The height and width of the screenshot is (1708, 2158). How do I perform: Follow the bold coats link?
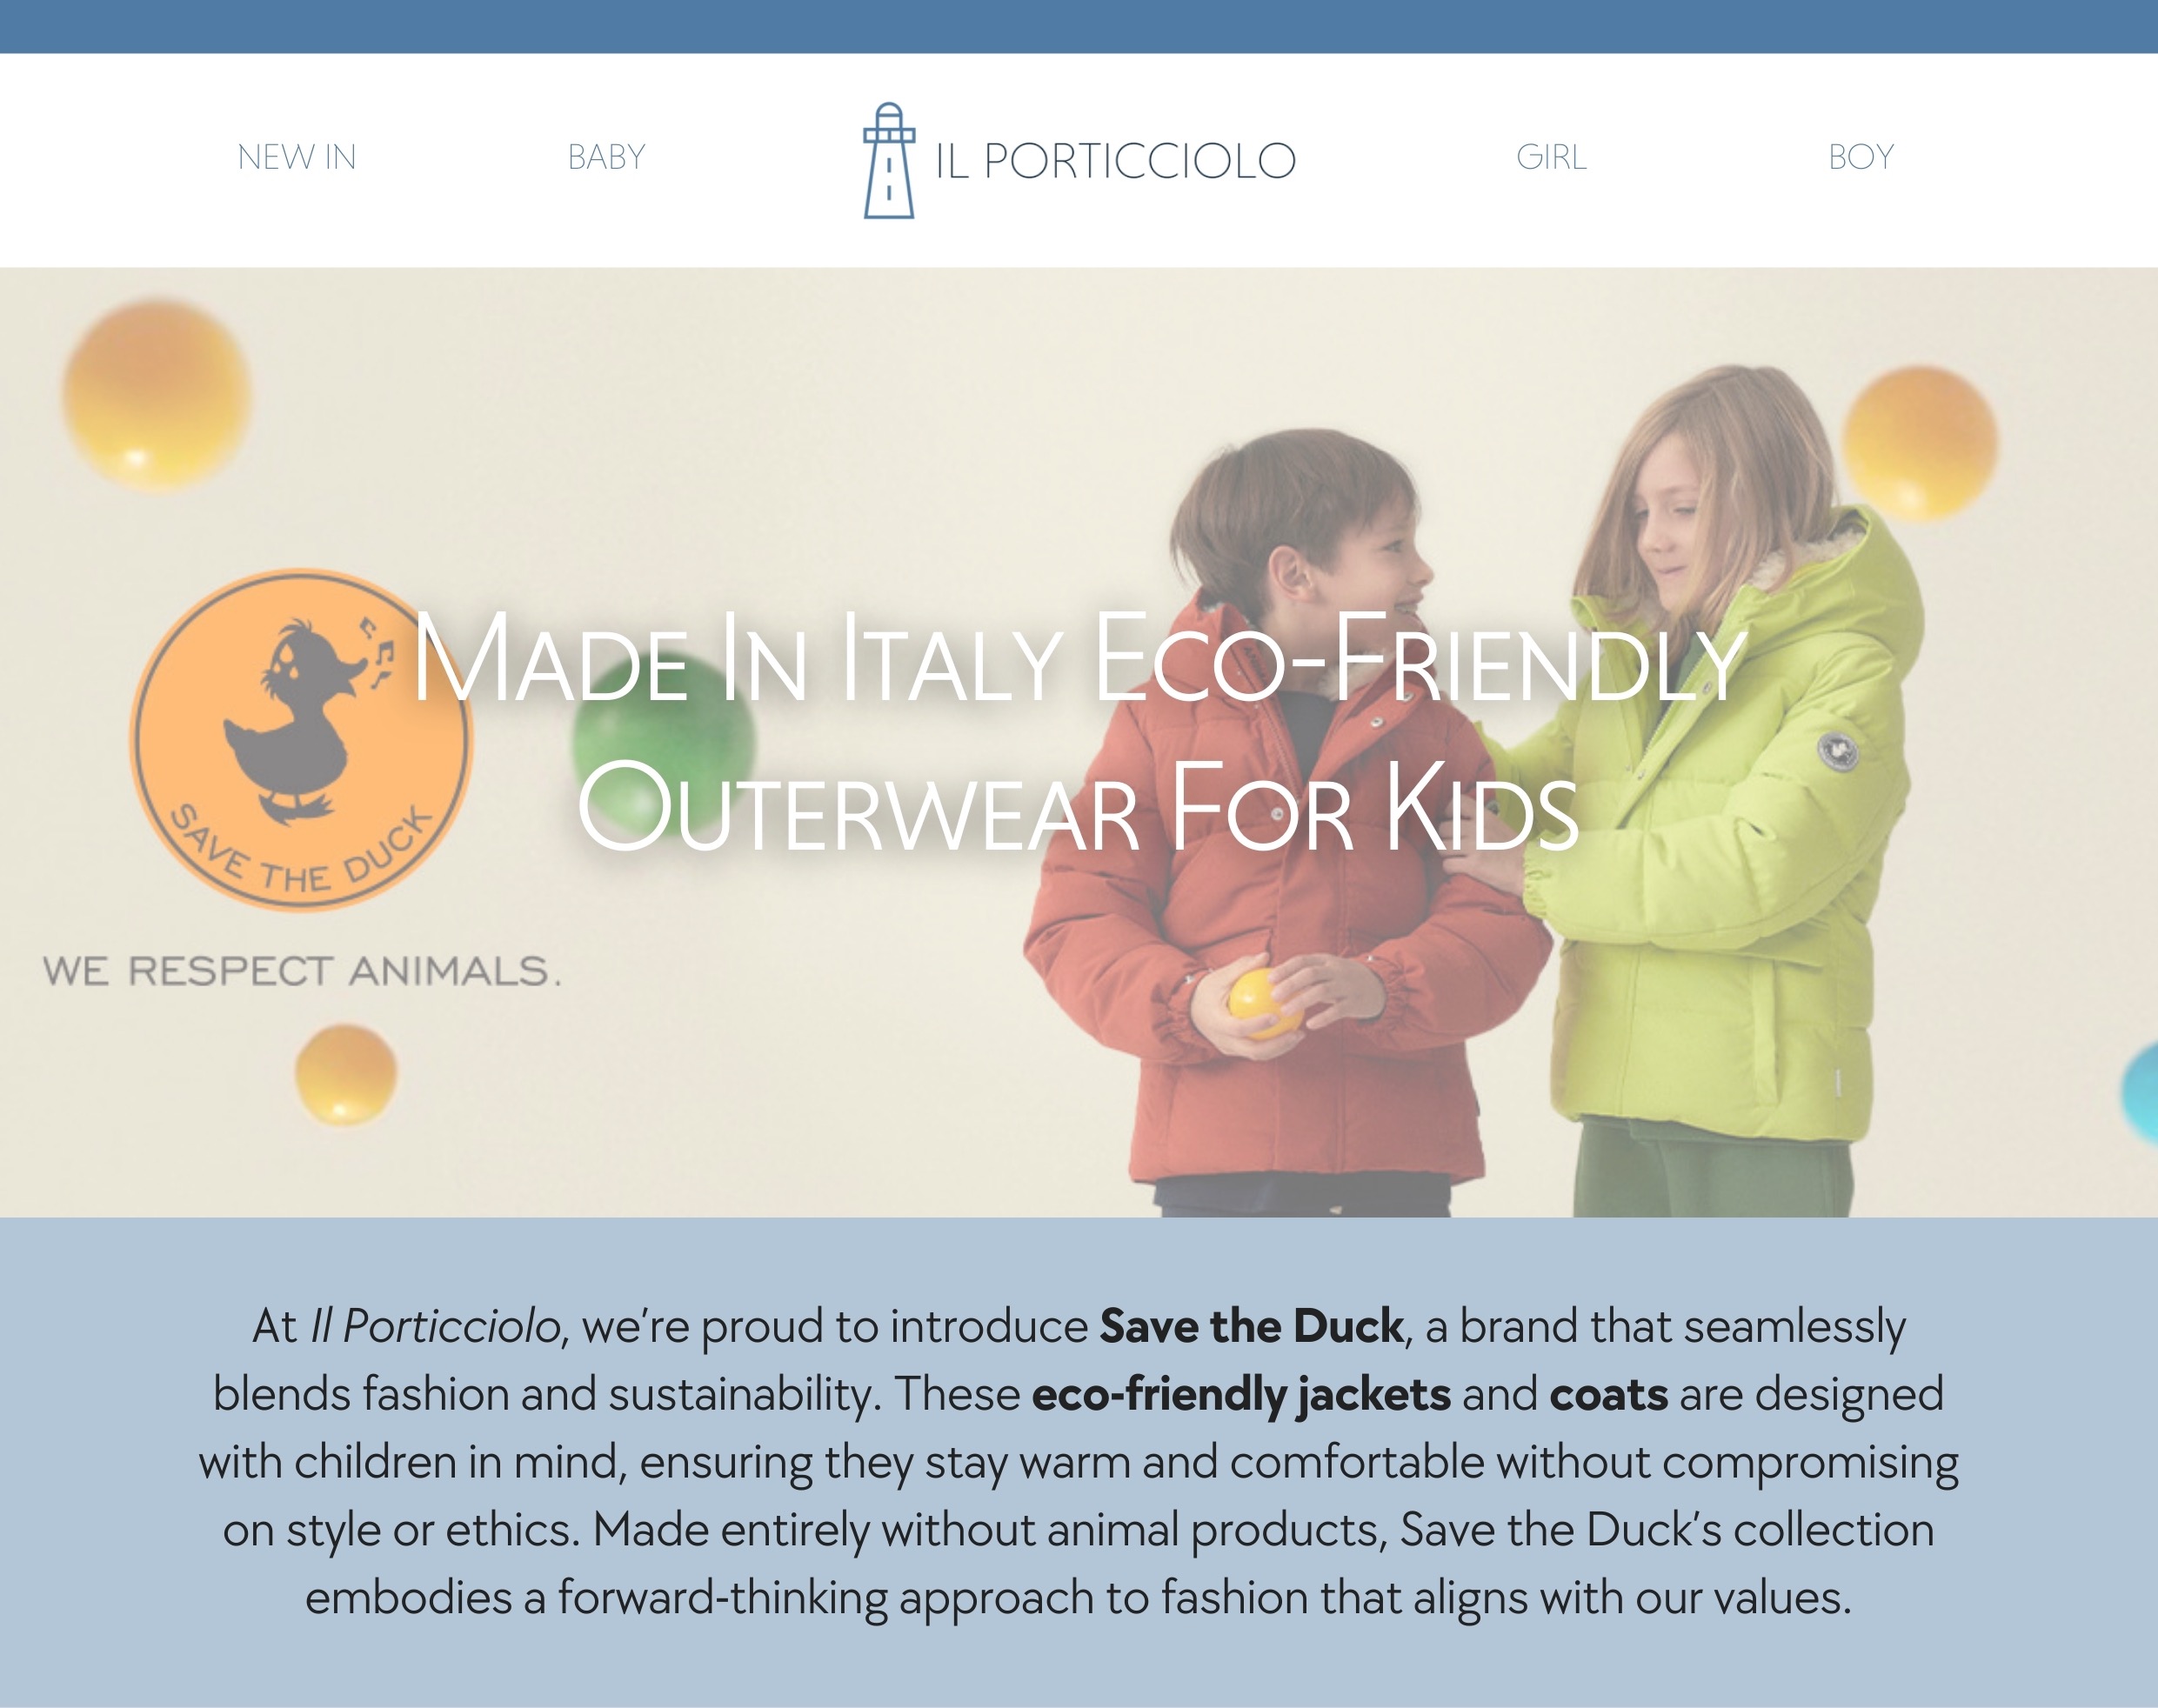(1608, 1394)
